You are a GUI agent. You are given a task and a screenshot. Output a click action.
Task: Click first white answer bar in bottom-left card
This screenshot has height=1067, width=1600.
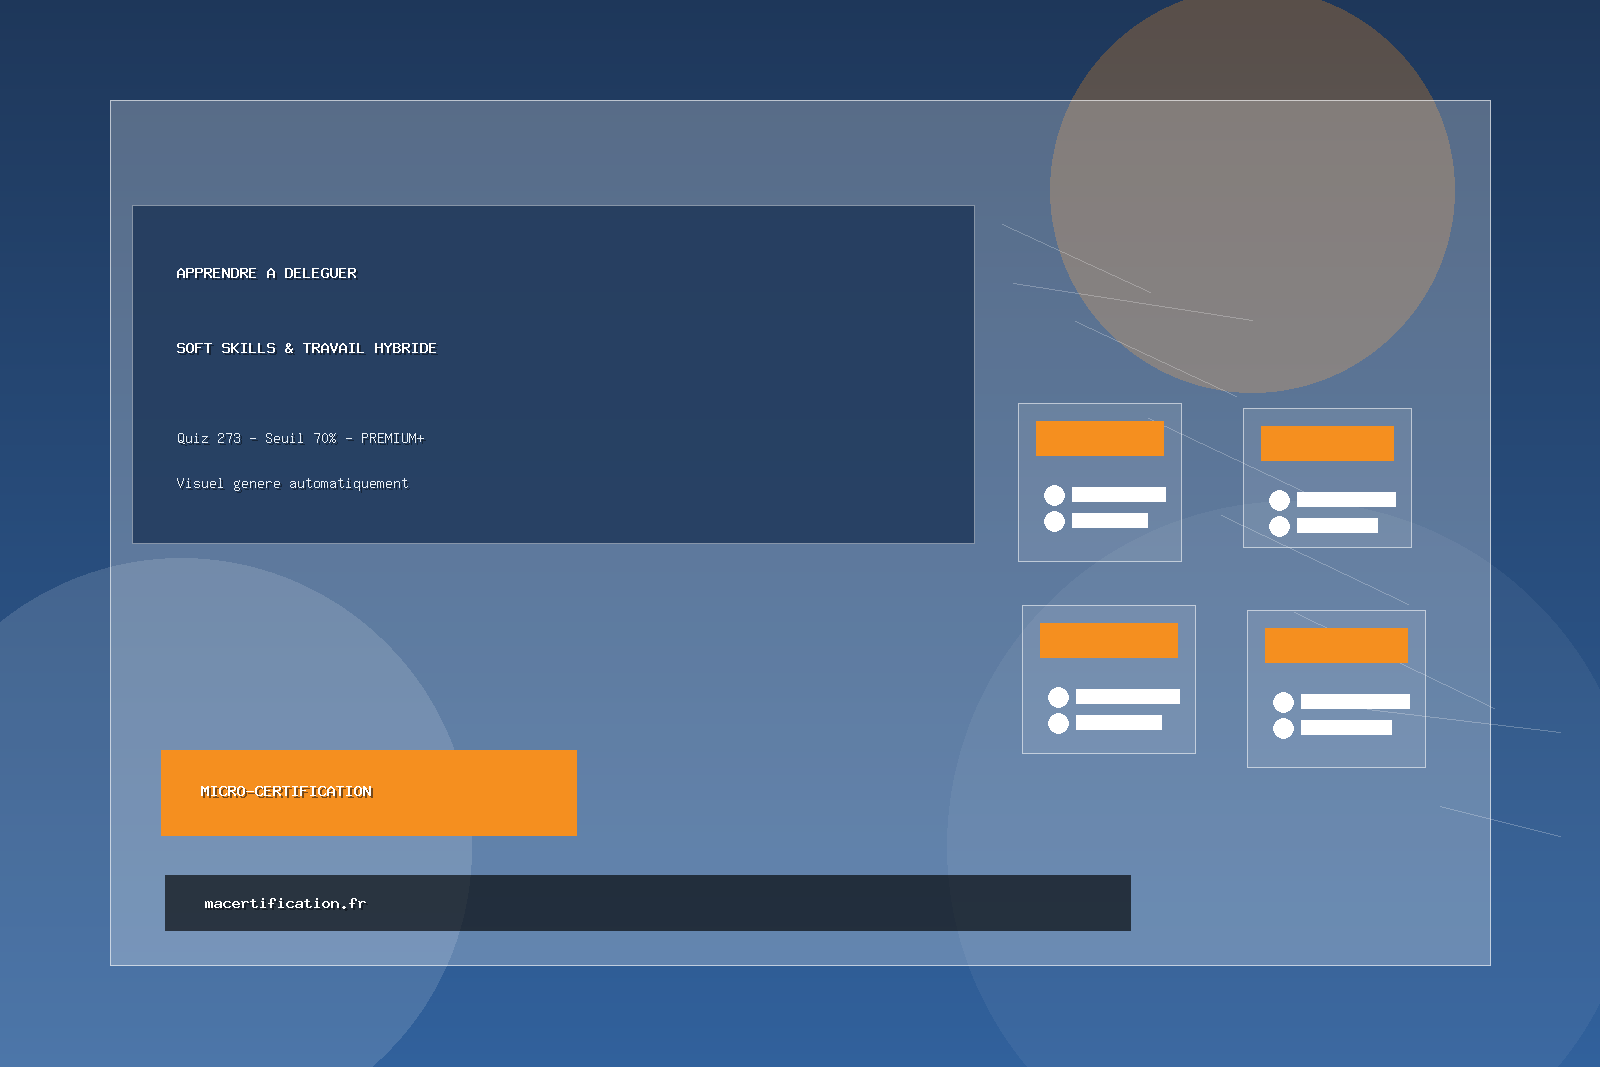click(x=1127, y=697)
